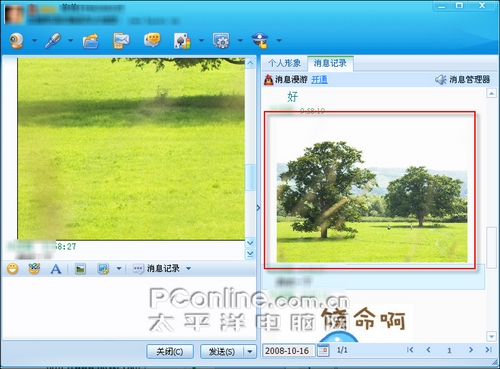Click the chat window scrollbar thumb
This screenshot has height=369, width=500.
250,177
